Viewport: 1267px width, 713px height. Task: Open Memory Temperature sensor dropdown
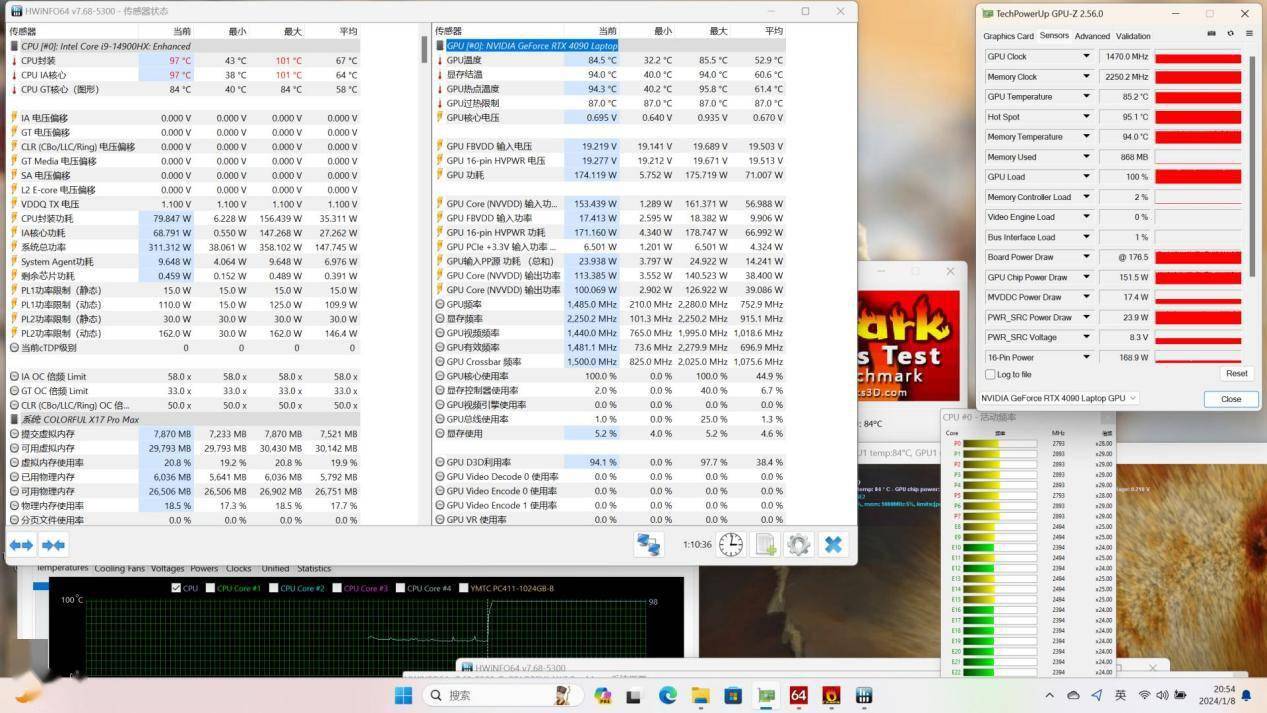(x=1086, y=137)
